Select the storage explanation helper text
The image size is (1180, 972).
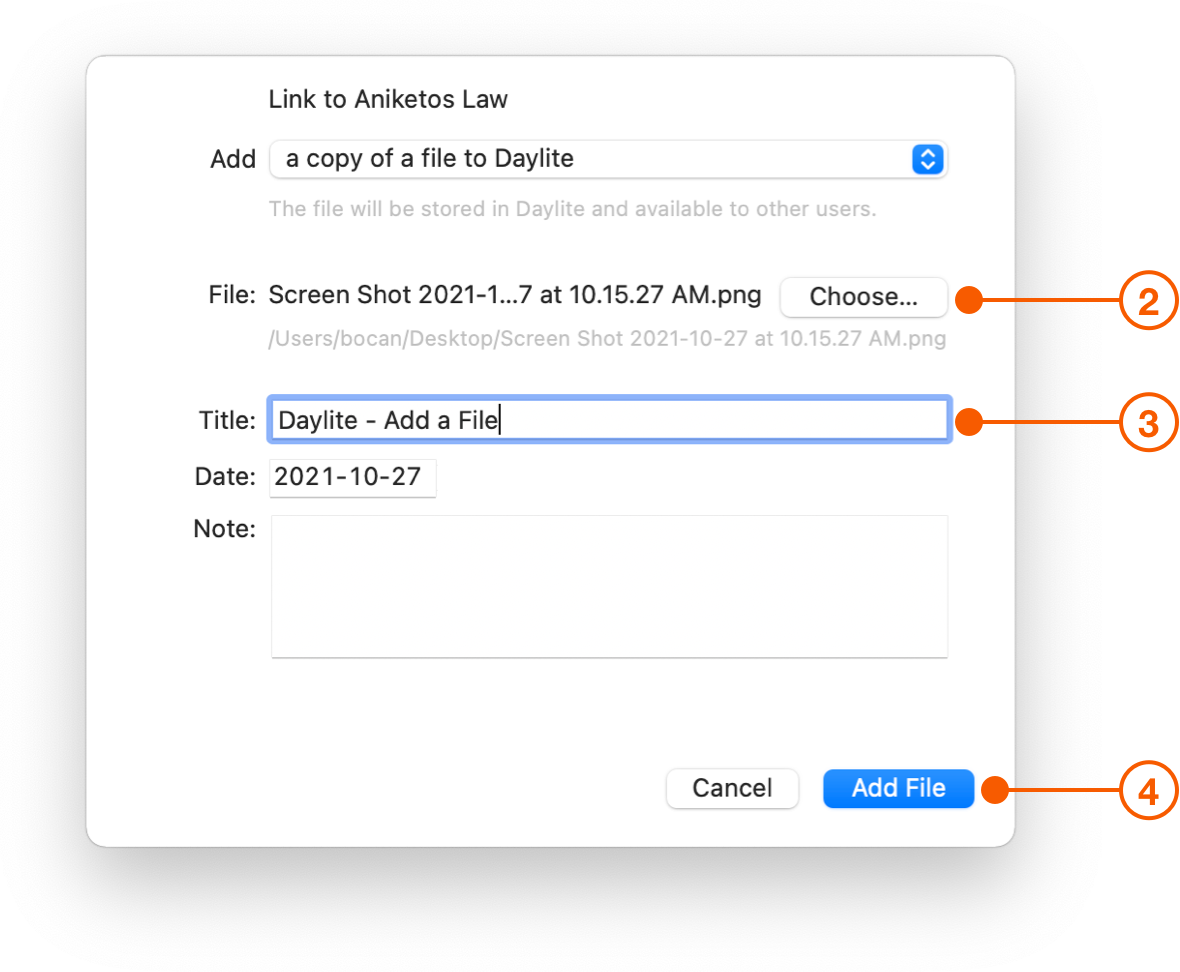click(x=572, y=208)
